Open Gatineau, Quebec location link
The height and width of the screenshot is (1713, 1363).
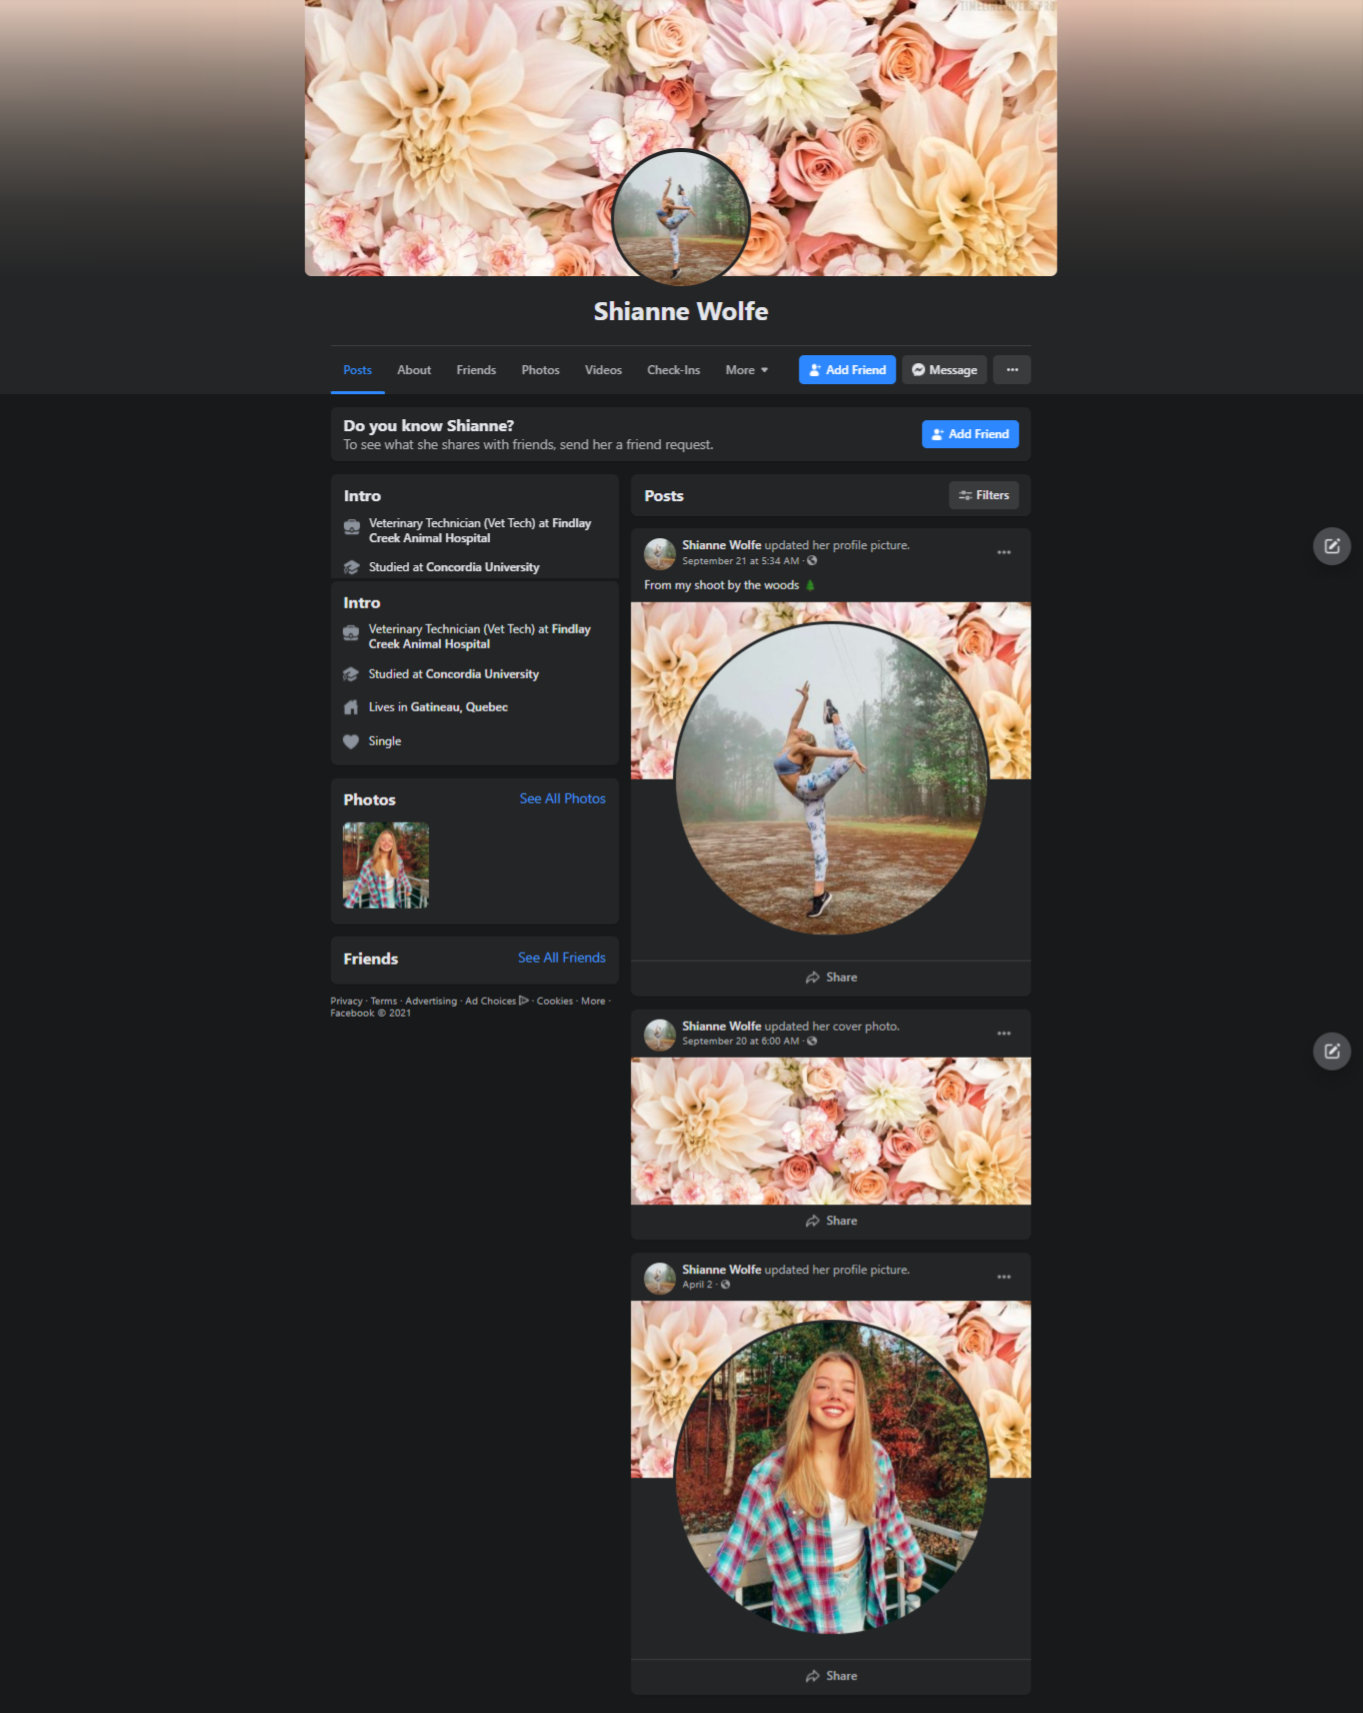tap(459, 707)
